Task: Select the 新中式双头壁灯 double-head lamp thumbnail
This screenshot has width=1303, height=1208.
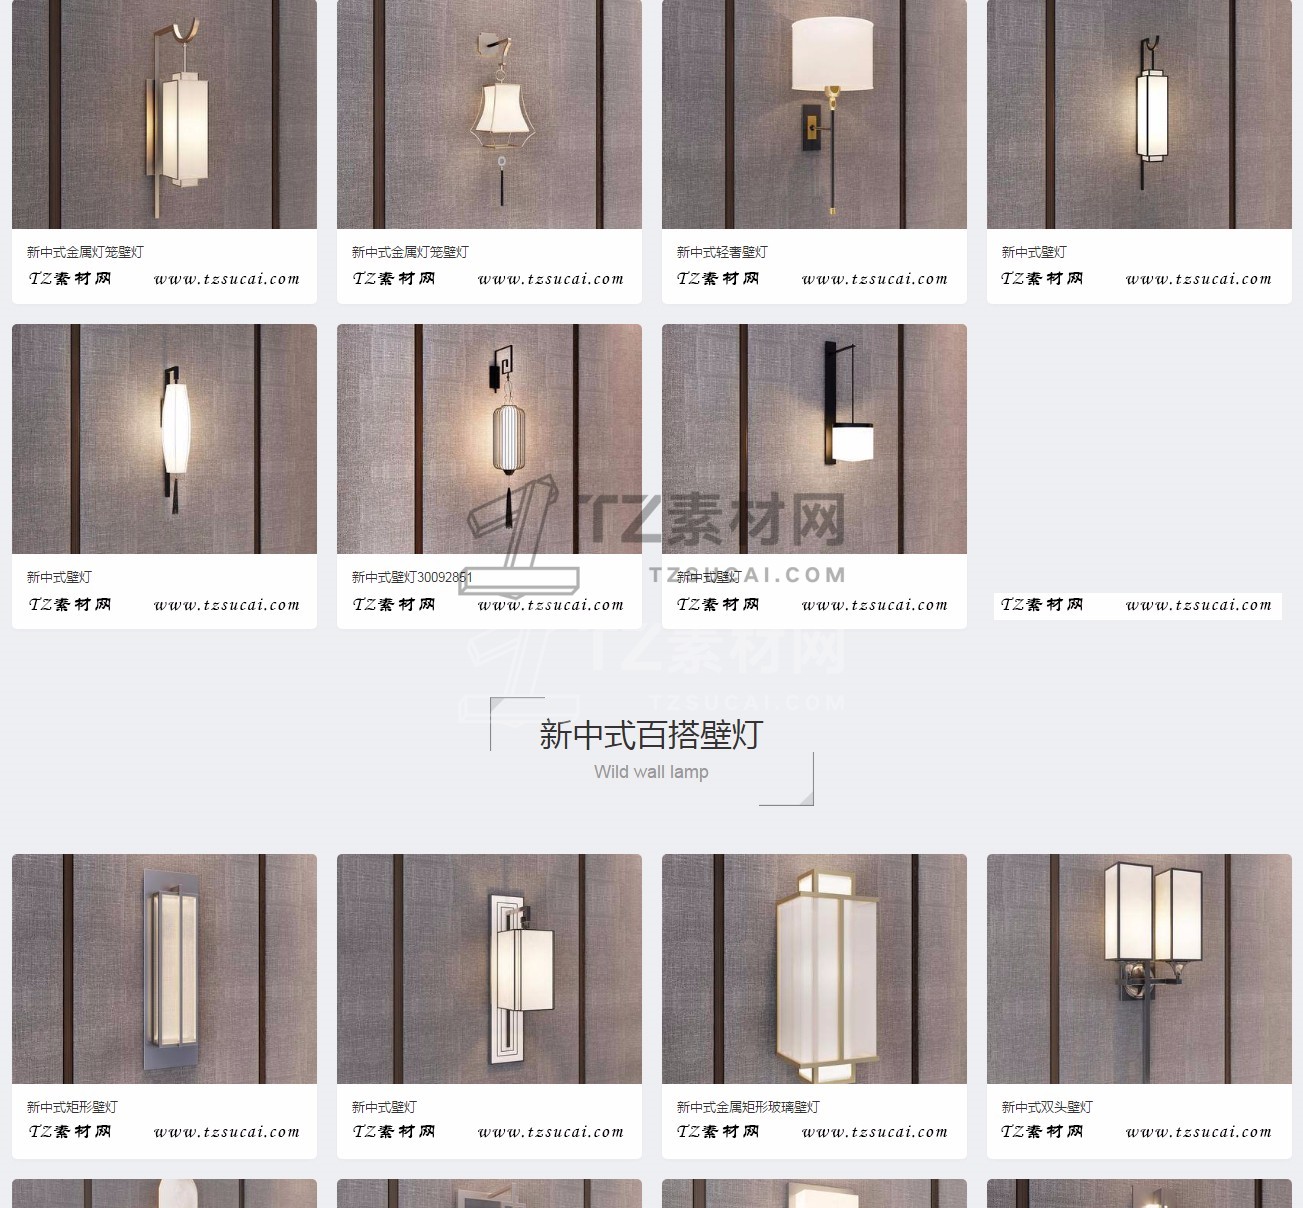Action: pos(1139,969)
